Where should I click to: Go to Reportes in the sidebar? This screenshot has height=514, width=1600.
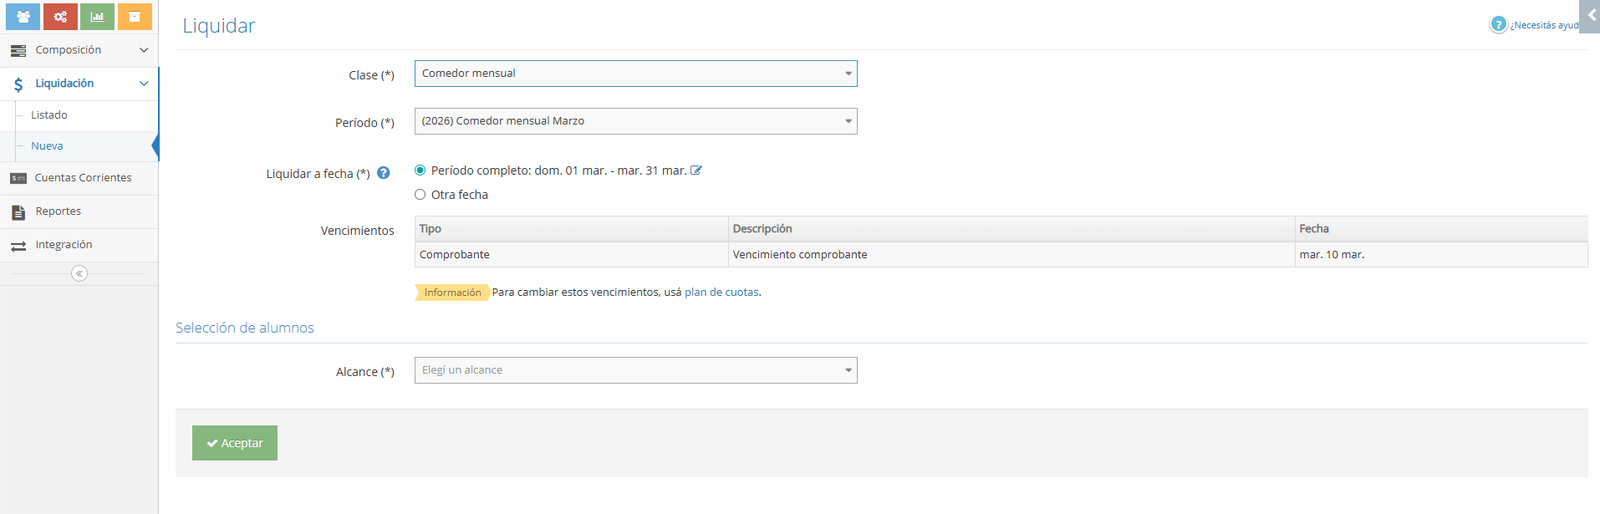[58, 211]
